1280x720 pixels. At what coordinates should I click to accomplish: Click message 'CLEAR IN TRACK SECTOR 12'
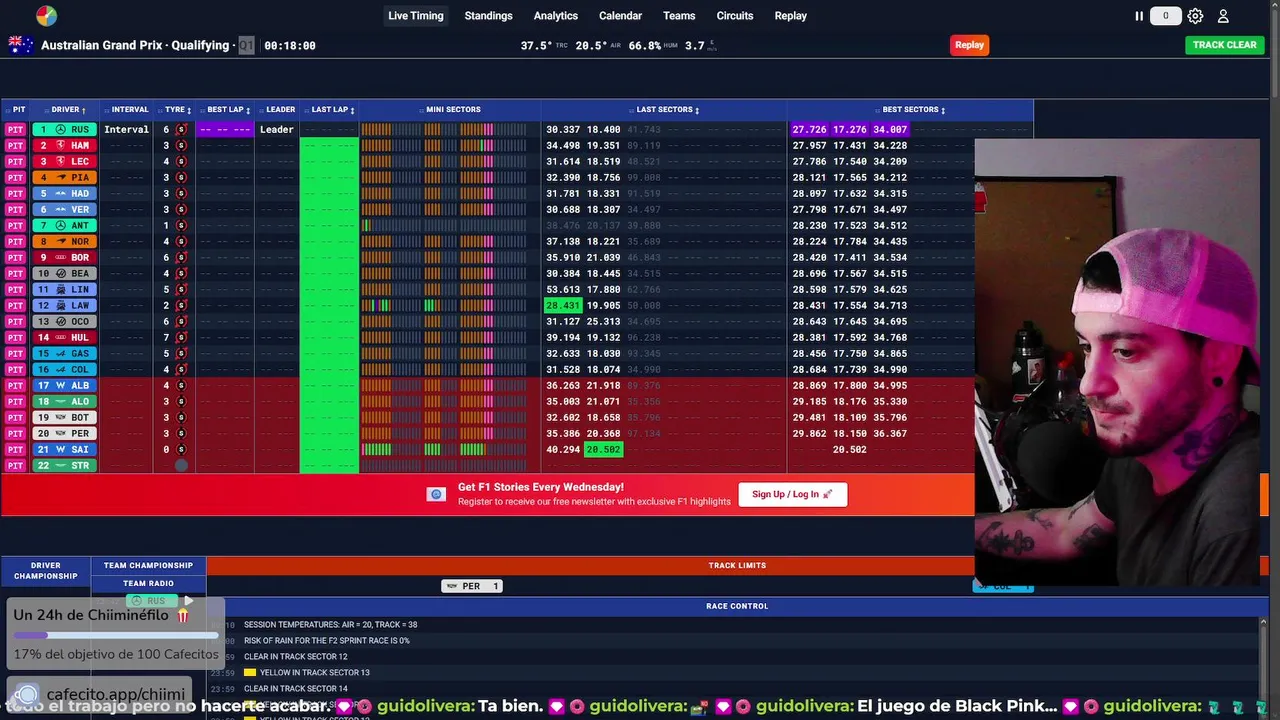tap(296, 657)
